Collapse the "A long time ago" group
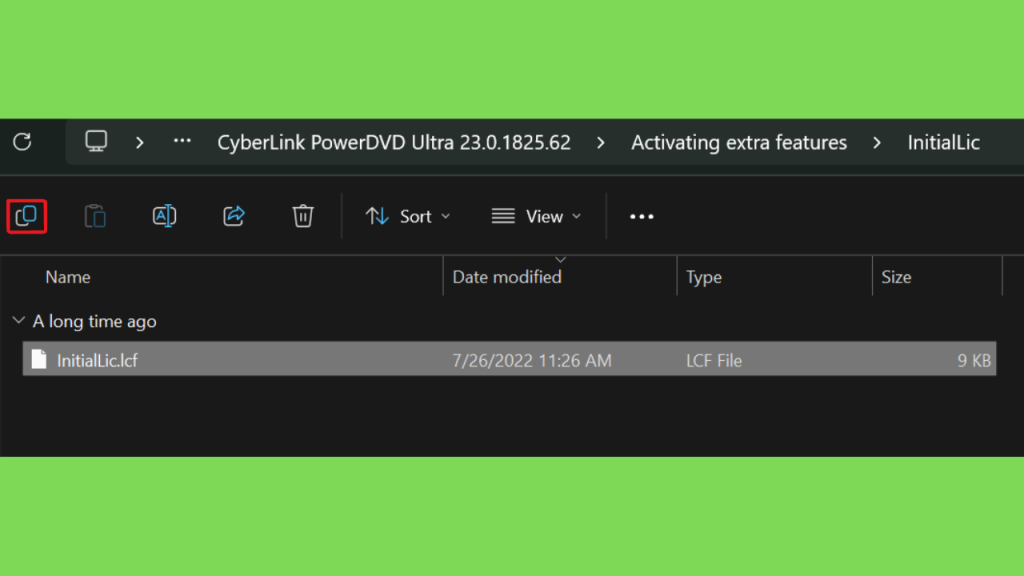The image size is (1024, 576). click(19, 321)
